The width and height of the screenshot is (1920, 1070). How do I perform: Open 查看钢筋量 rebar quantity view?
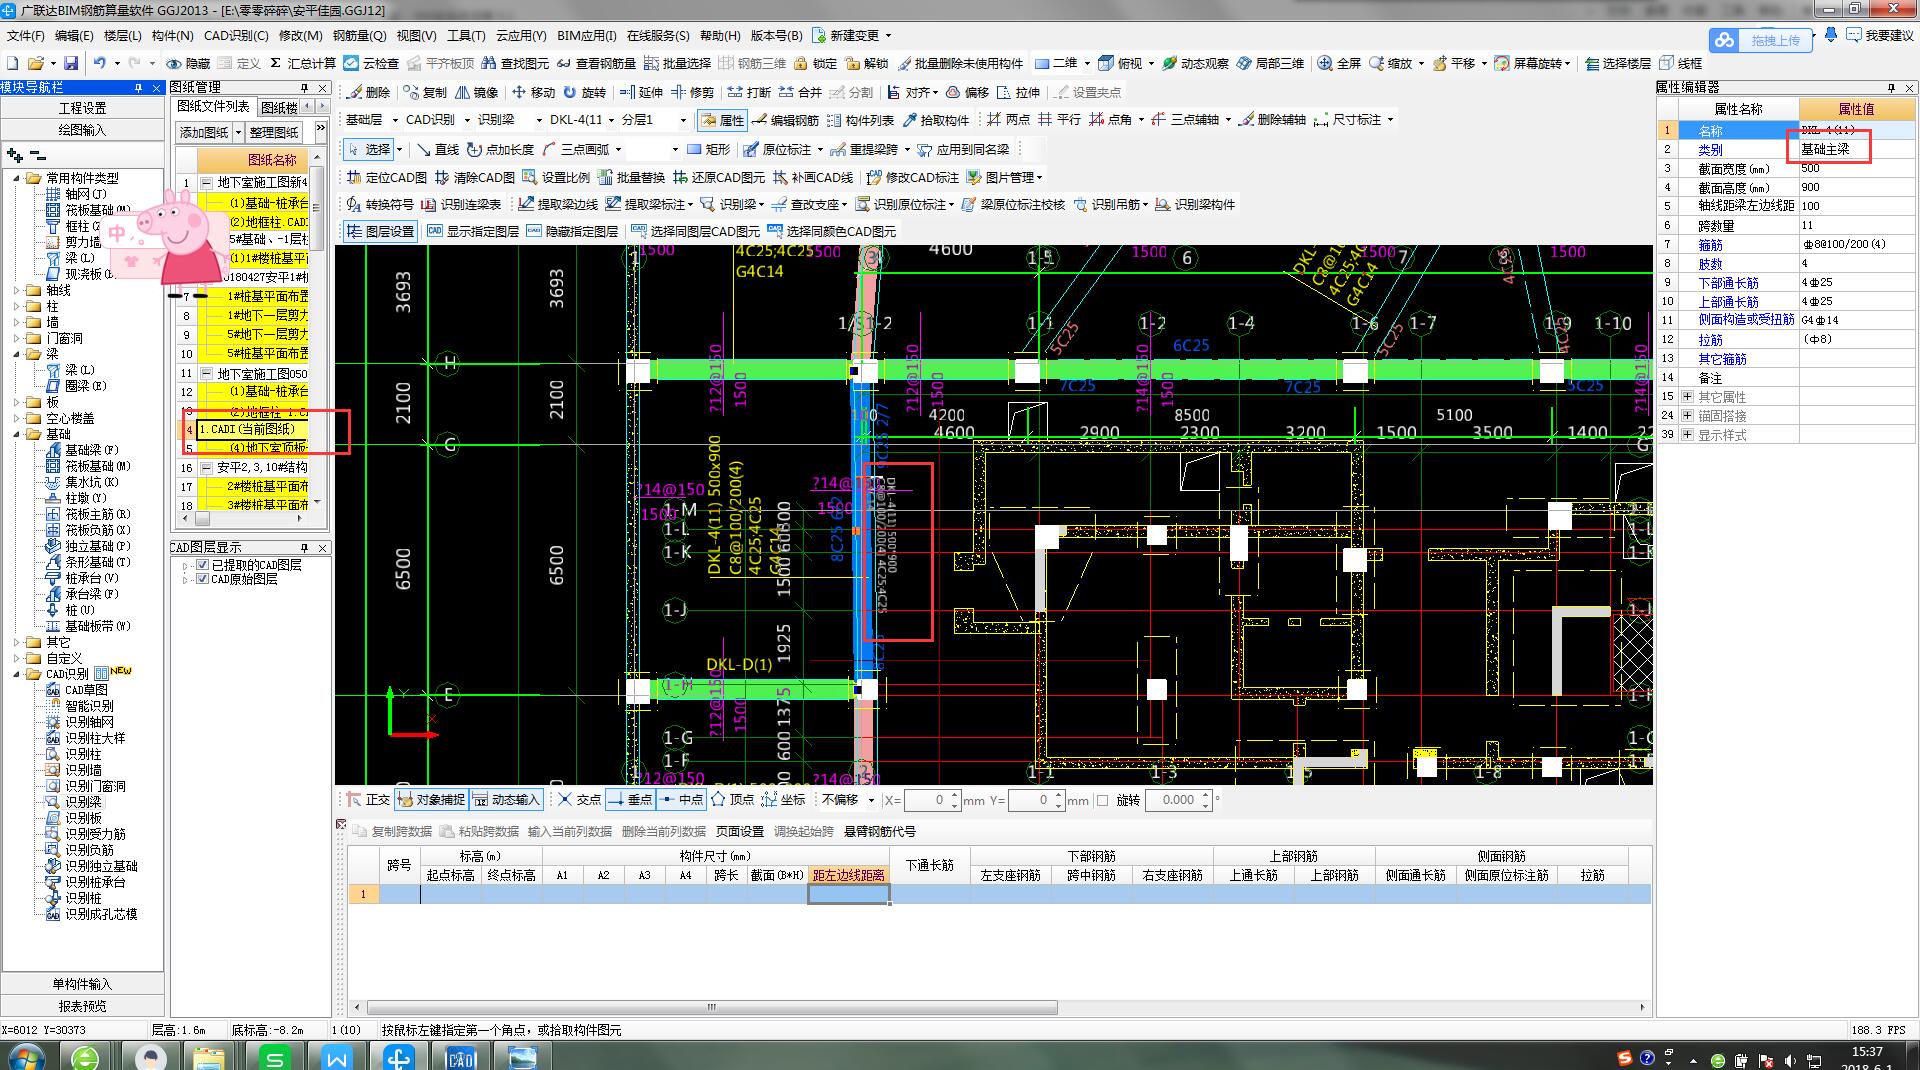[595, 63]
